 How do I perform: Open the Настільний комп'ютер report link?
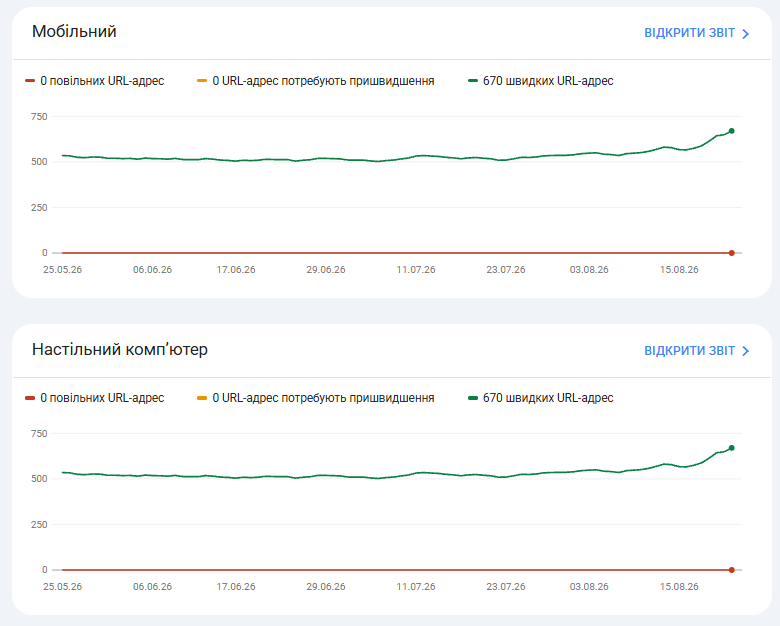click(x=696, y=350)
